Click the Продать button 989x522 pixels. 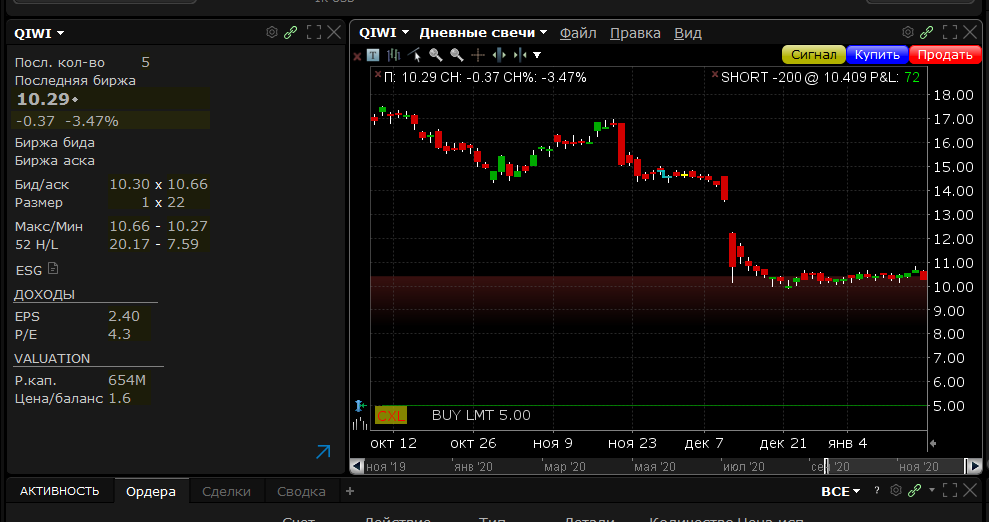tap(945, 55)
